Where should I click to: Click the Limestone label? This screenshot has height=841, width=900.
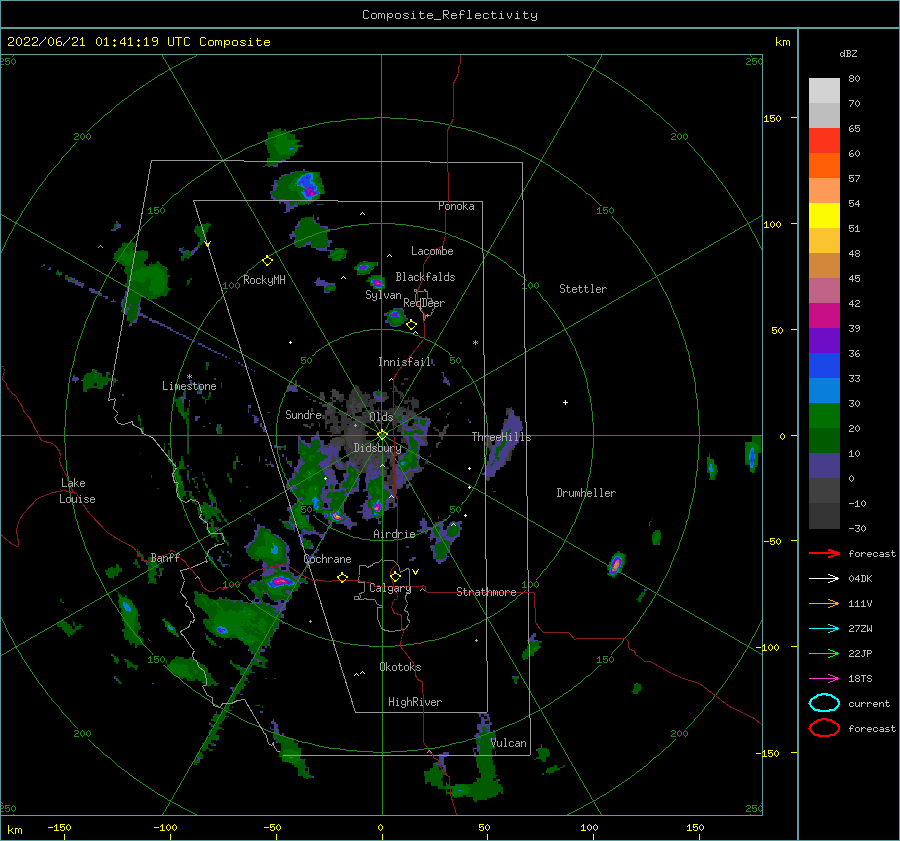coord(189,386)
